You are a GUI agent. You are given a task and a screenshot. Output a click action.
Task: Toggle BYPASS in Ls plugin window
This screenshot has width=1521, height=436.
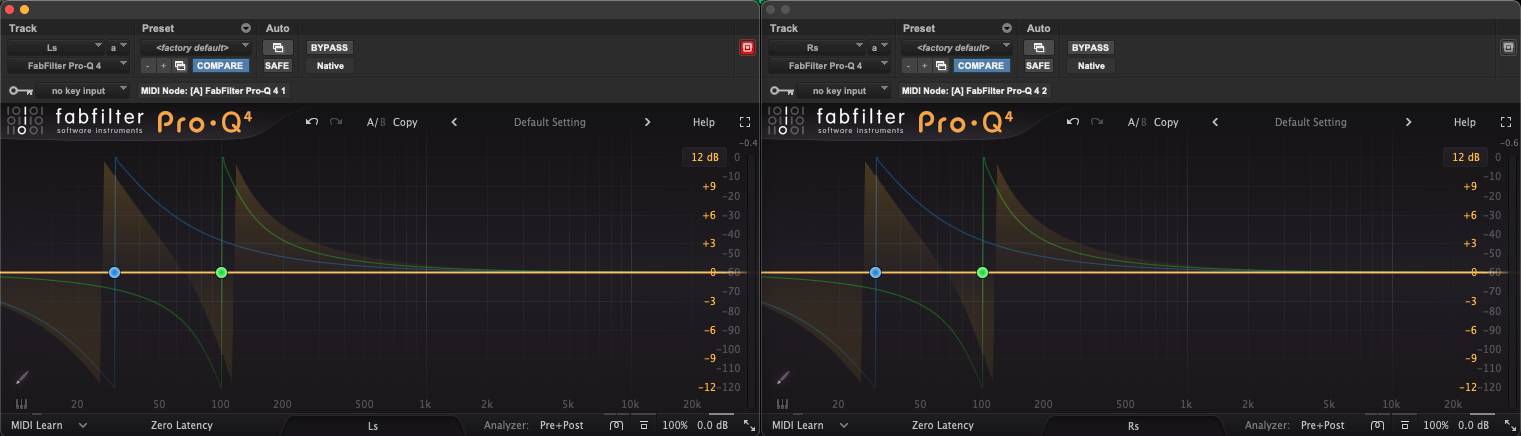click(330, 47)
